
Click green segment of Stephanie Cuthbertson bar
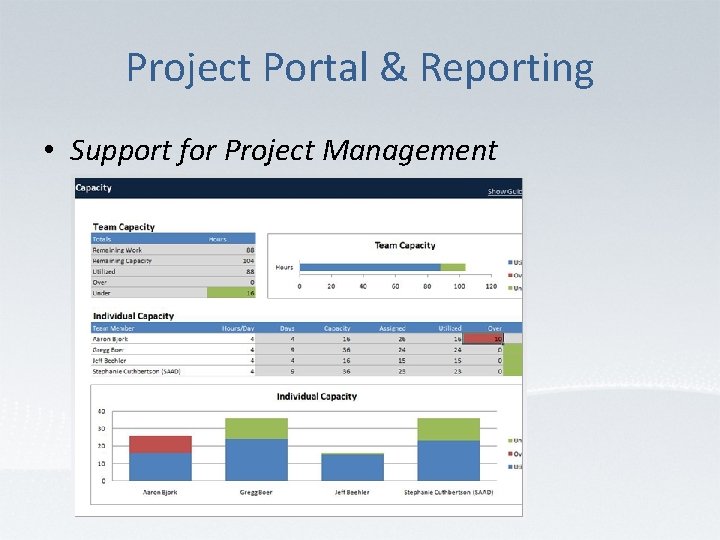point(449,429)
